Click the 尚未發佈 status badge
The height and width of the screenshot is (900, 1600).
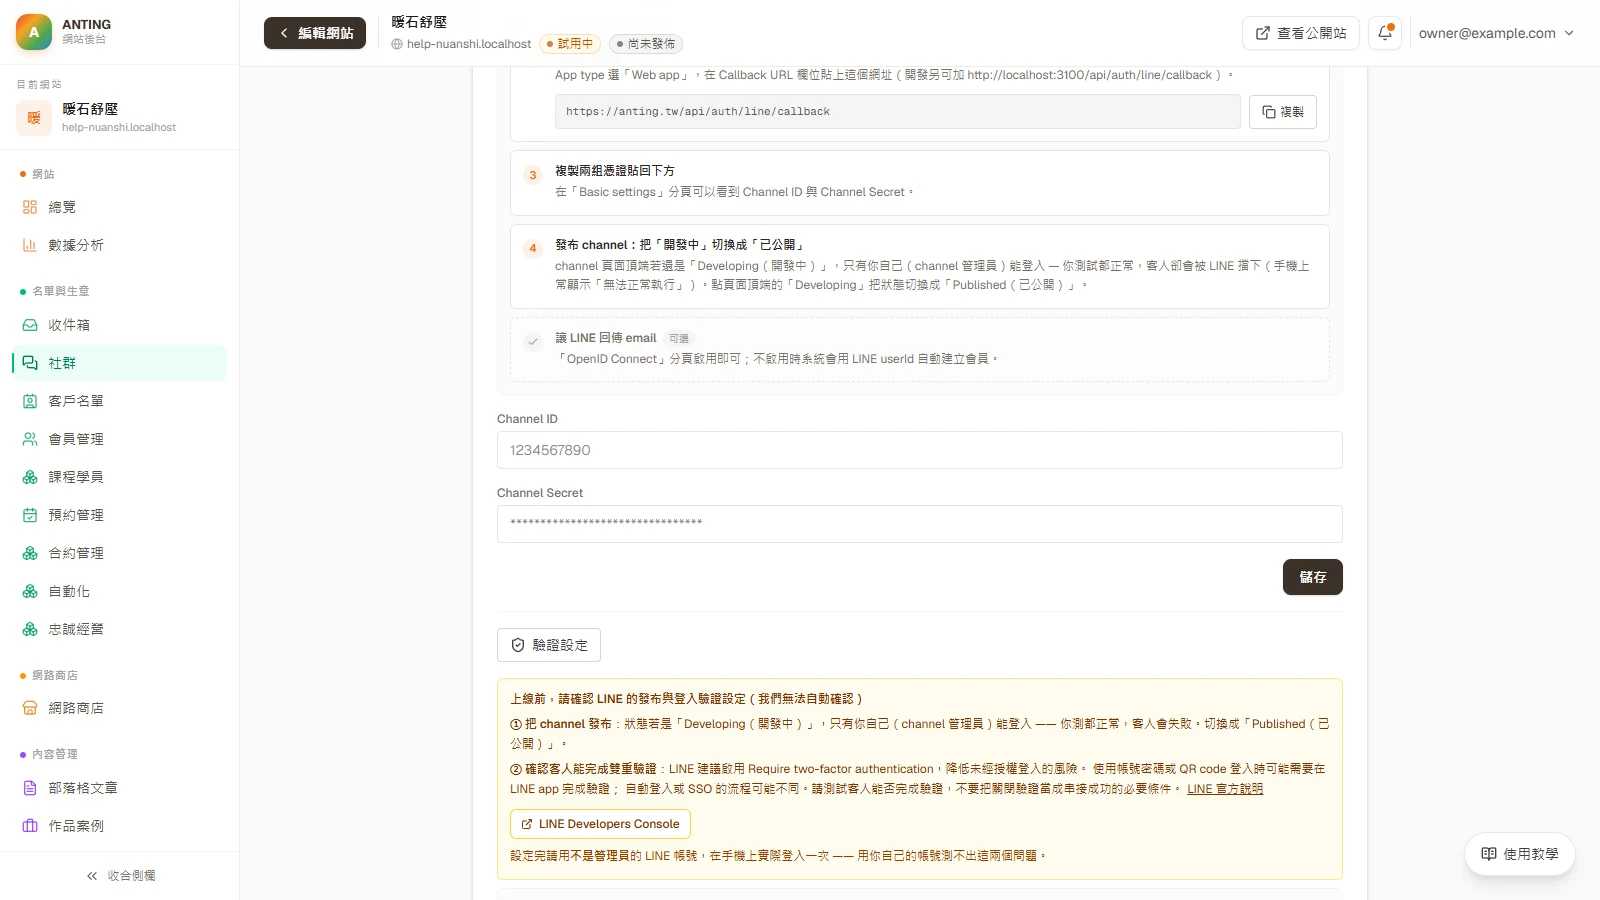pyautogui.click(x=646, y=44)
